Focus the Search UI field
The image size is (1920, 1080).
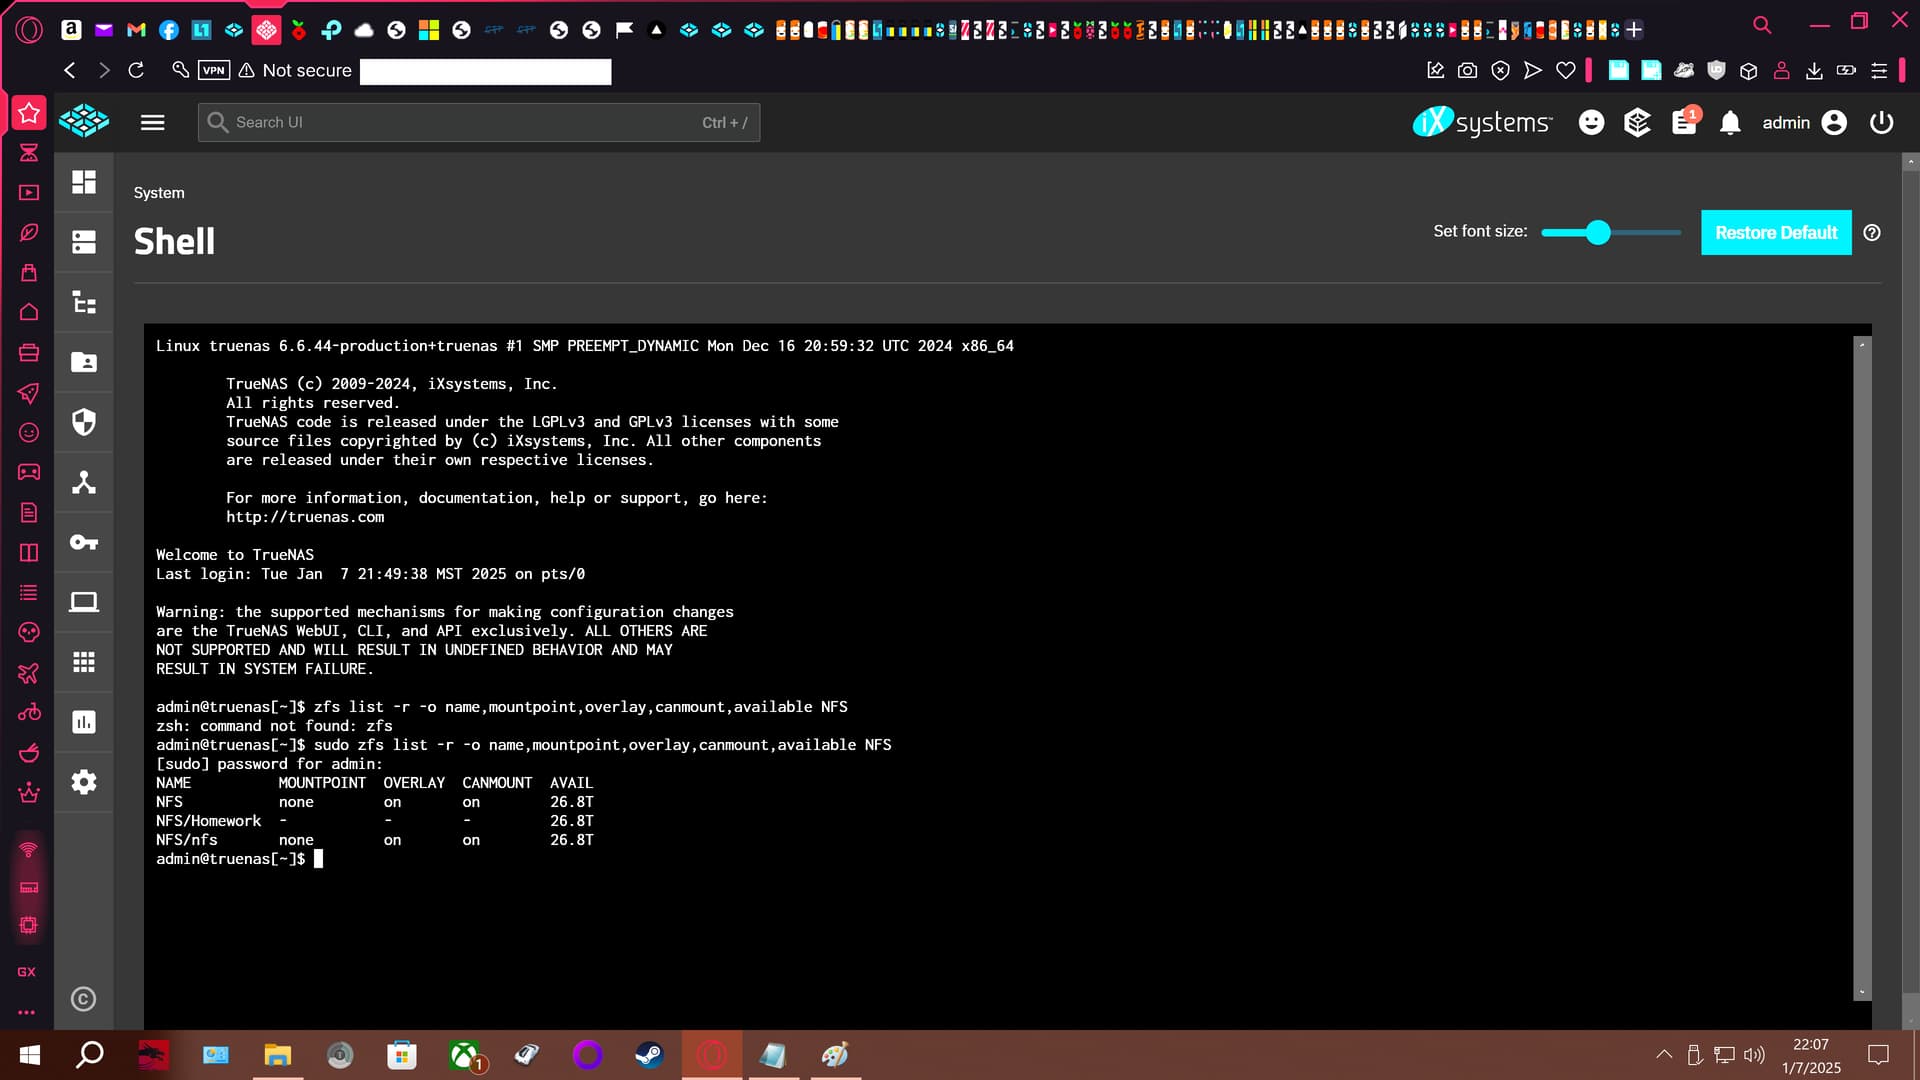click(x=478, y=122)
